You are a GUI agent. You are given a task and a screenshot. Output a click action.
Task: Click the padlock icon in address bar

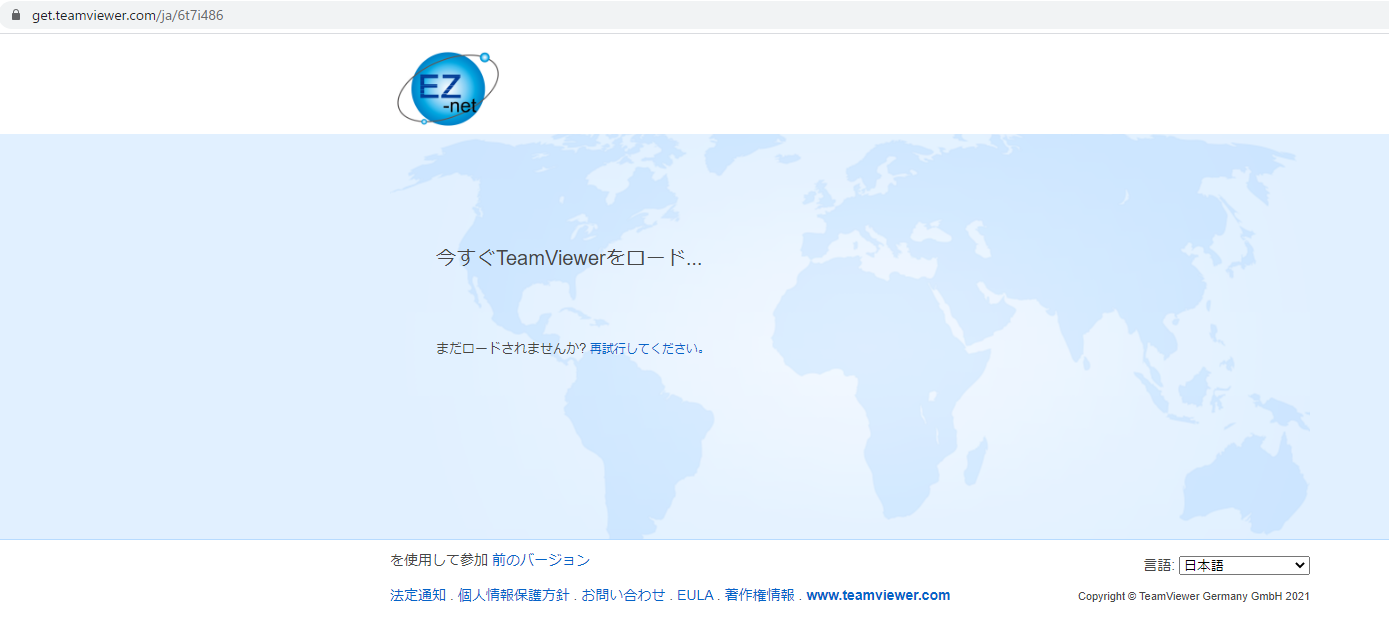click(16, 16)
